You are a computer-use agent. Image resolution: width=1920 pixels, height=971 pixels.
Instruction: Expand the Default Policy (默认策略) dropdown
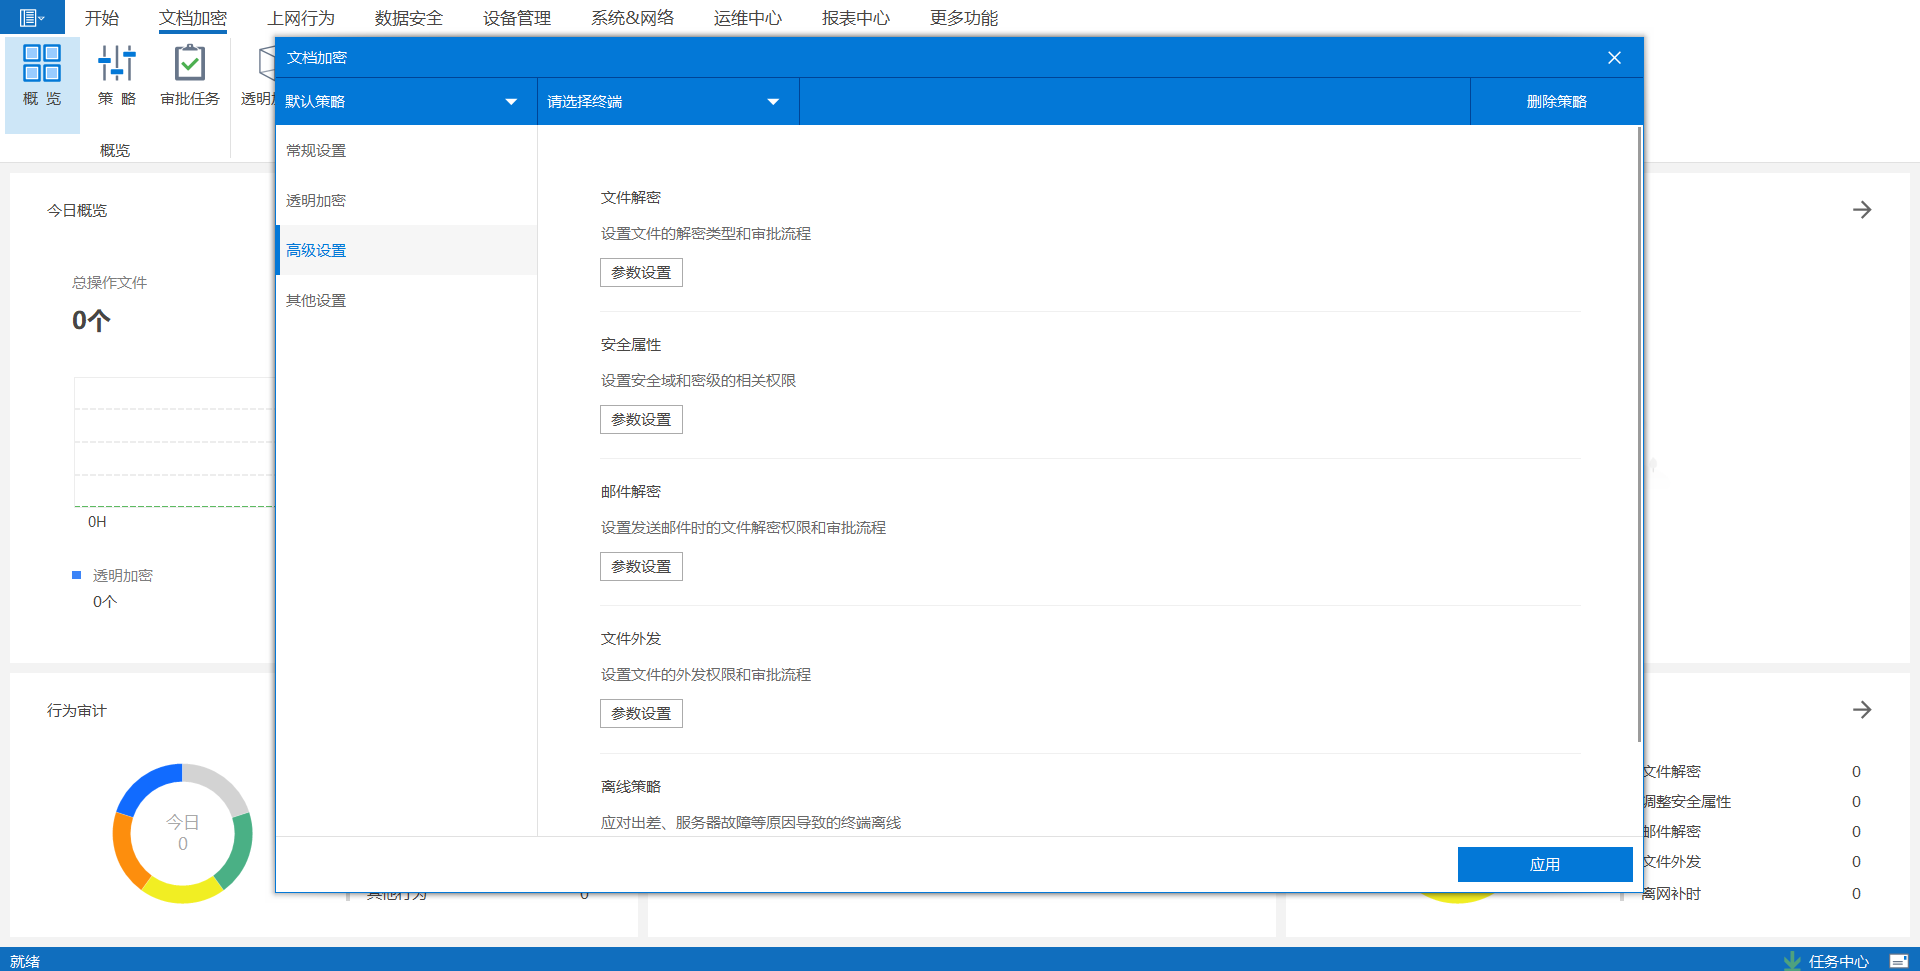pyautogui.click(x=511, y=102)
